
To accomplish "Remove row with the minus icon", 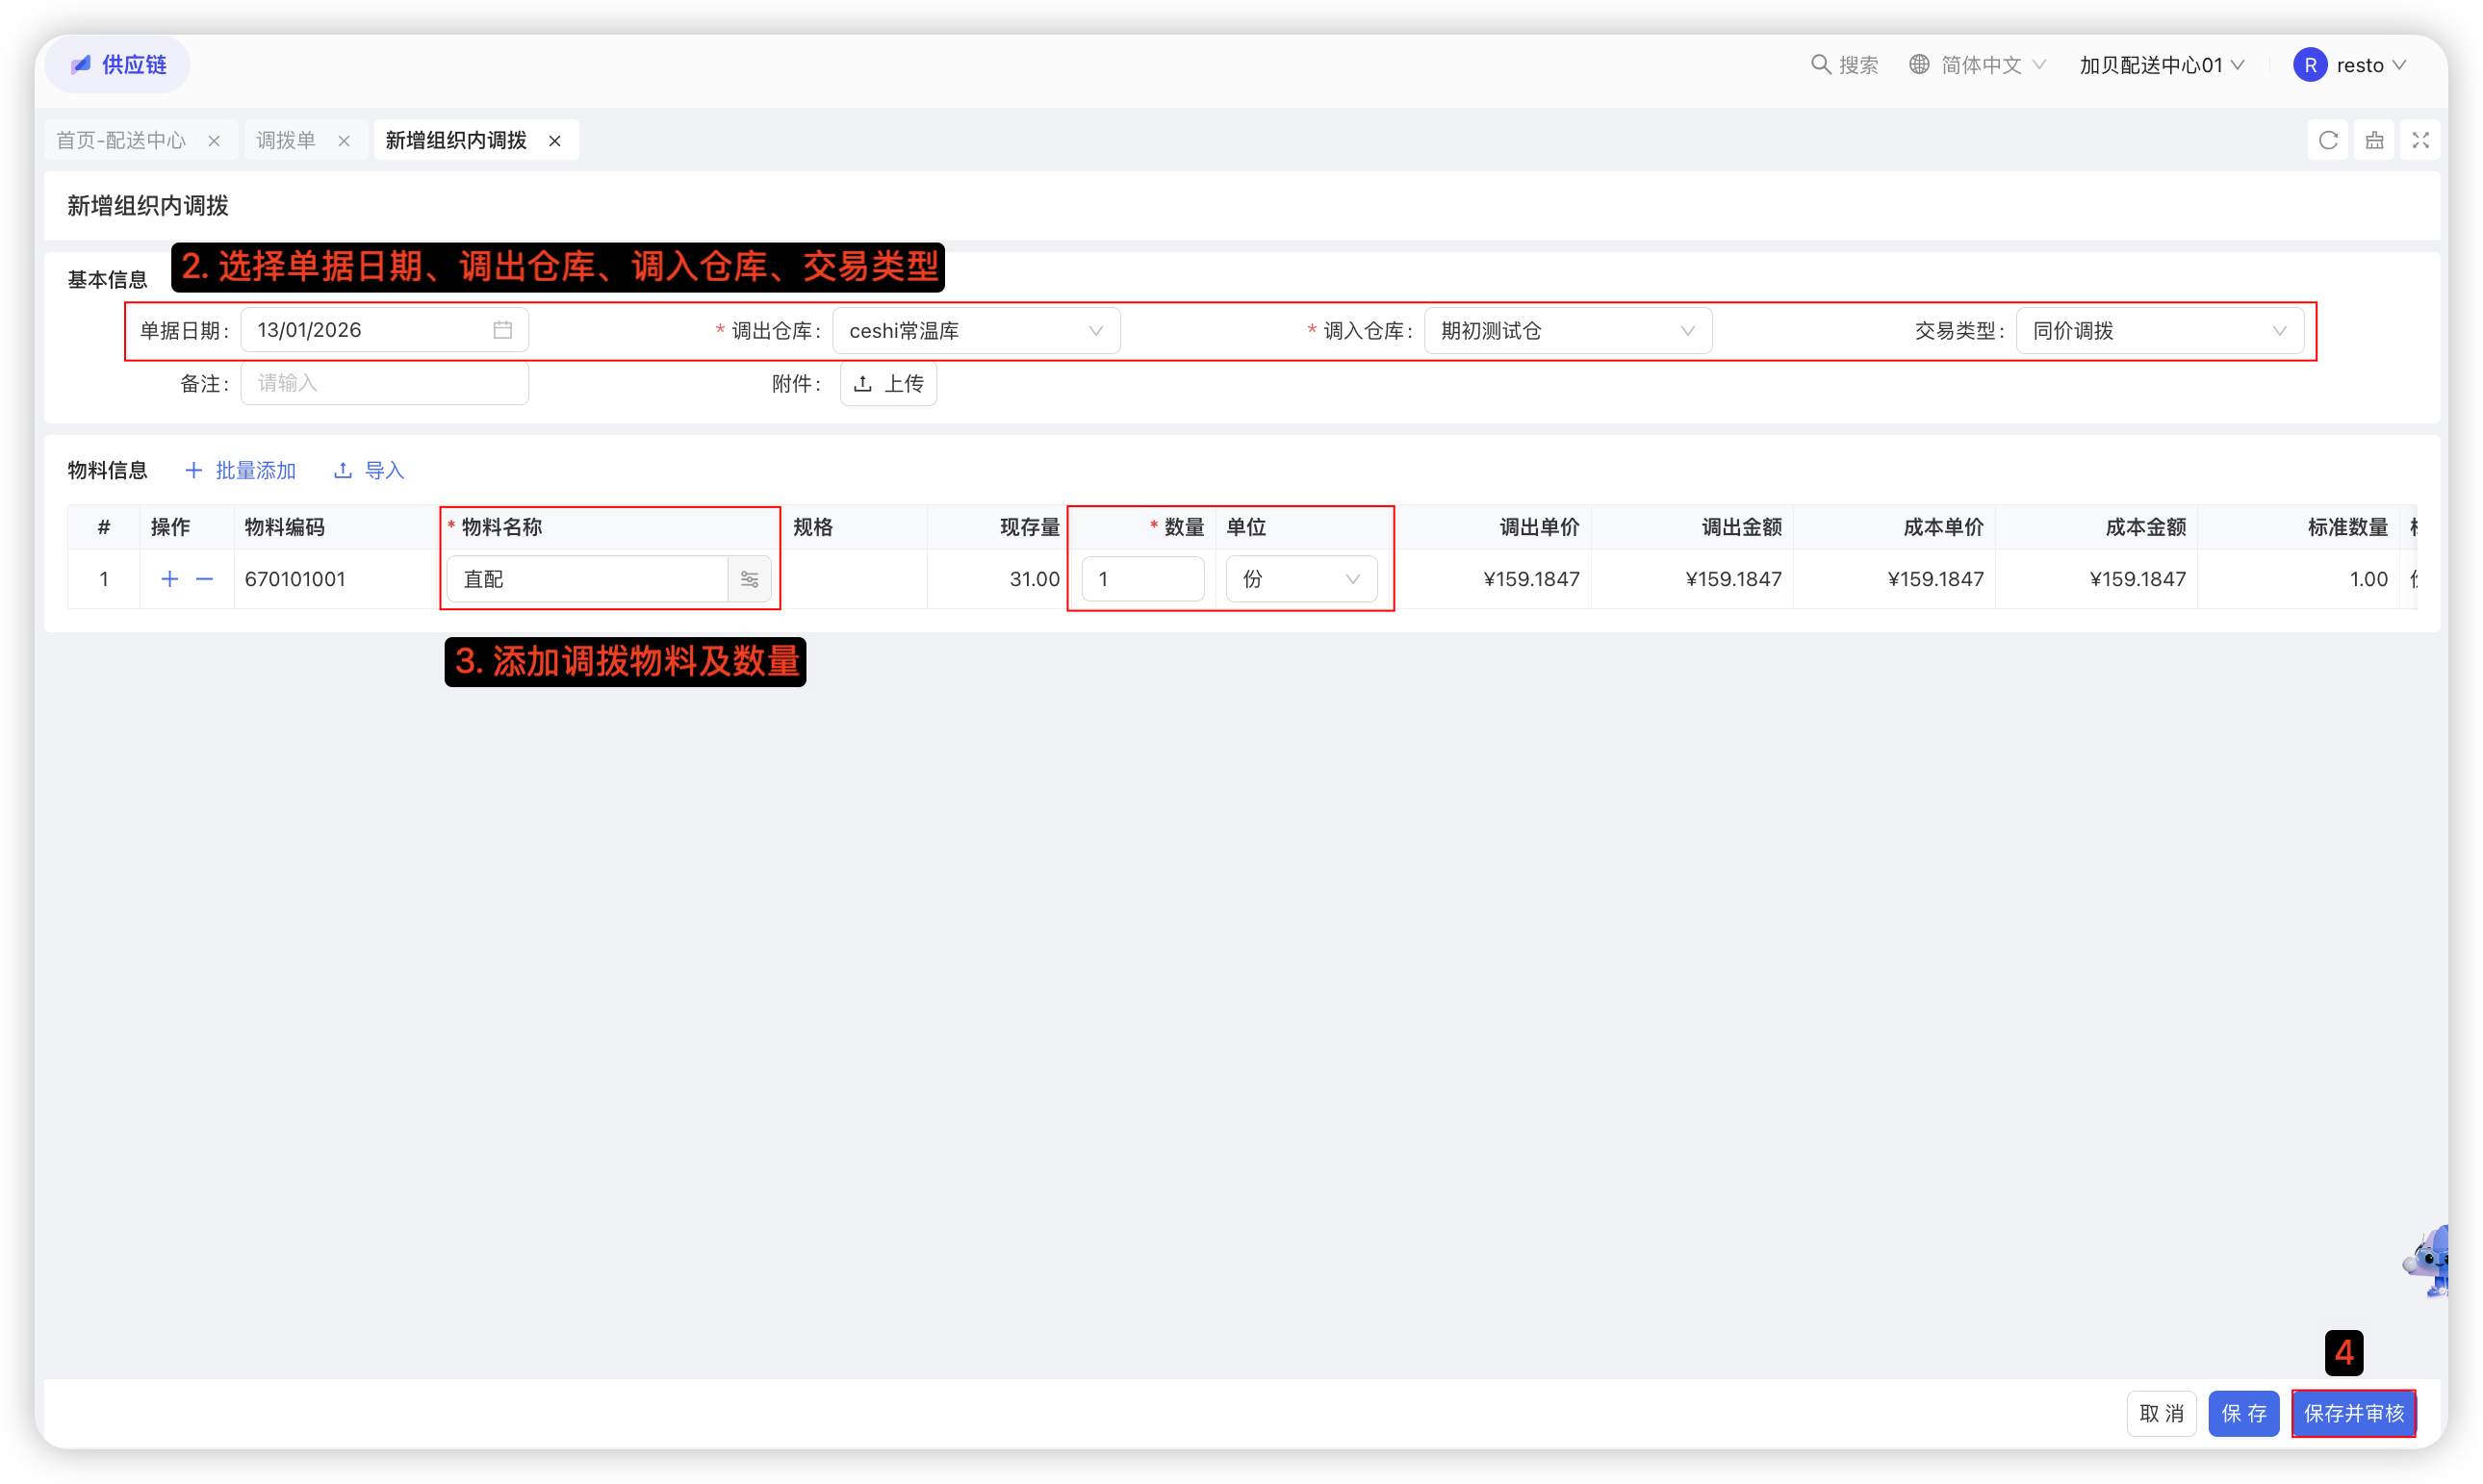I will pyautogui.click(x=204, y=579).
